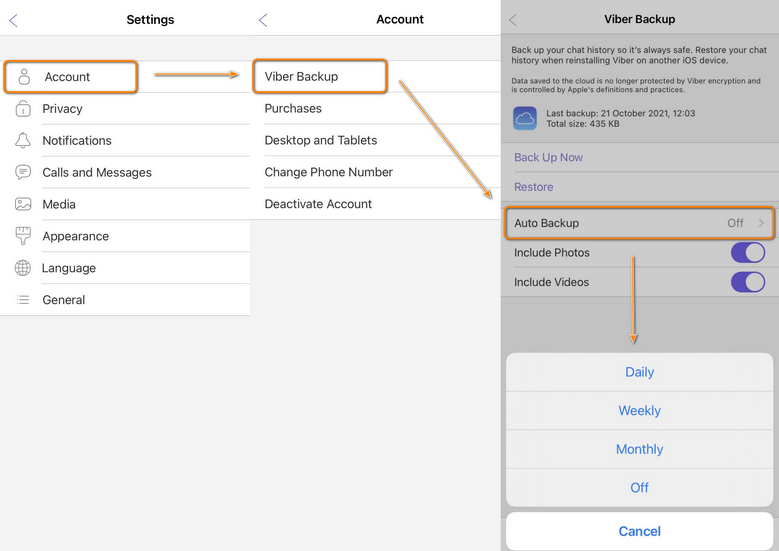Click the Appearance paintbrush icon
Viewport: 779px width, 551px height.
[23, 236]
